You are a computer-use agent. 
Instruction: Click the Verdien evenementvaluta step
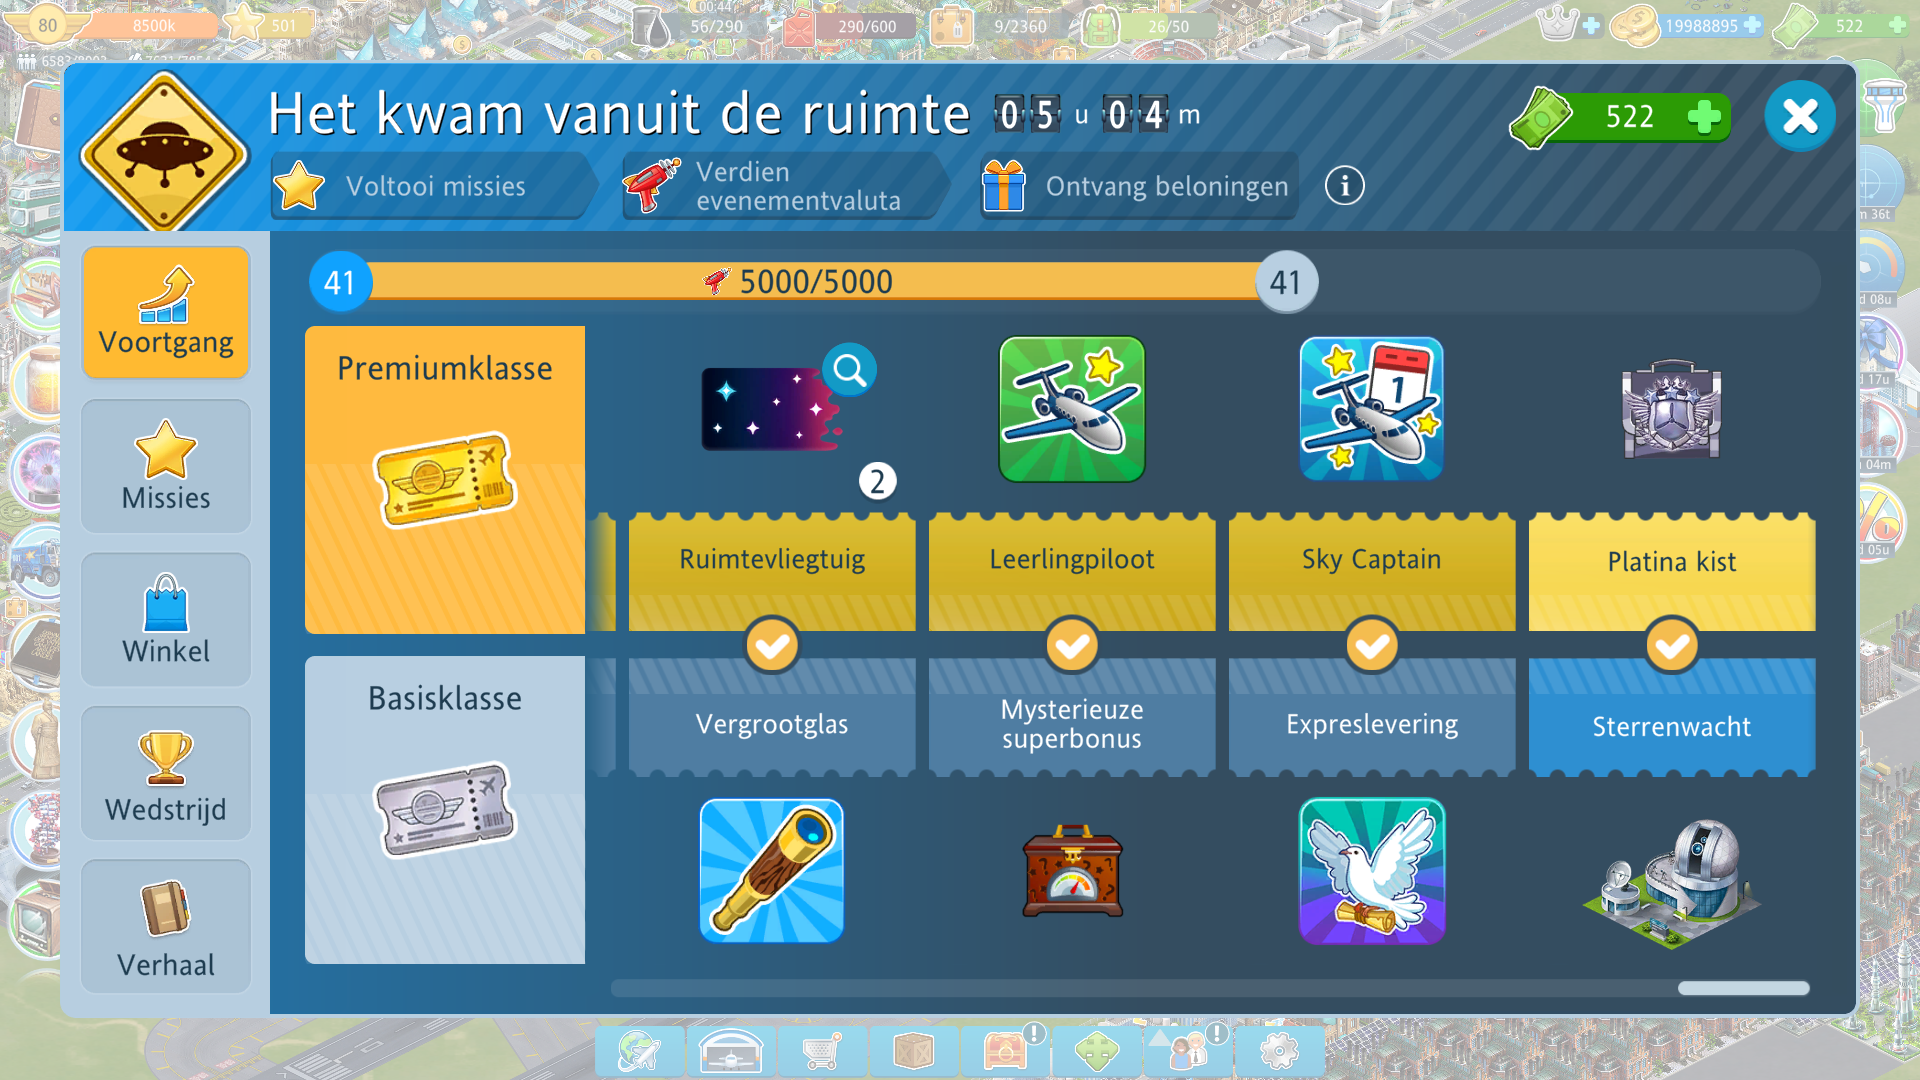point(784,186)
